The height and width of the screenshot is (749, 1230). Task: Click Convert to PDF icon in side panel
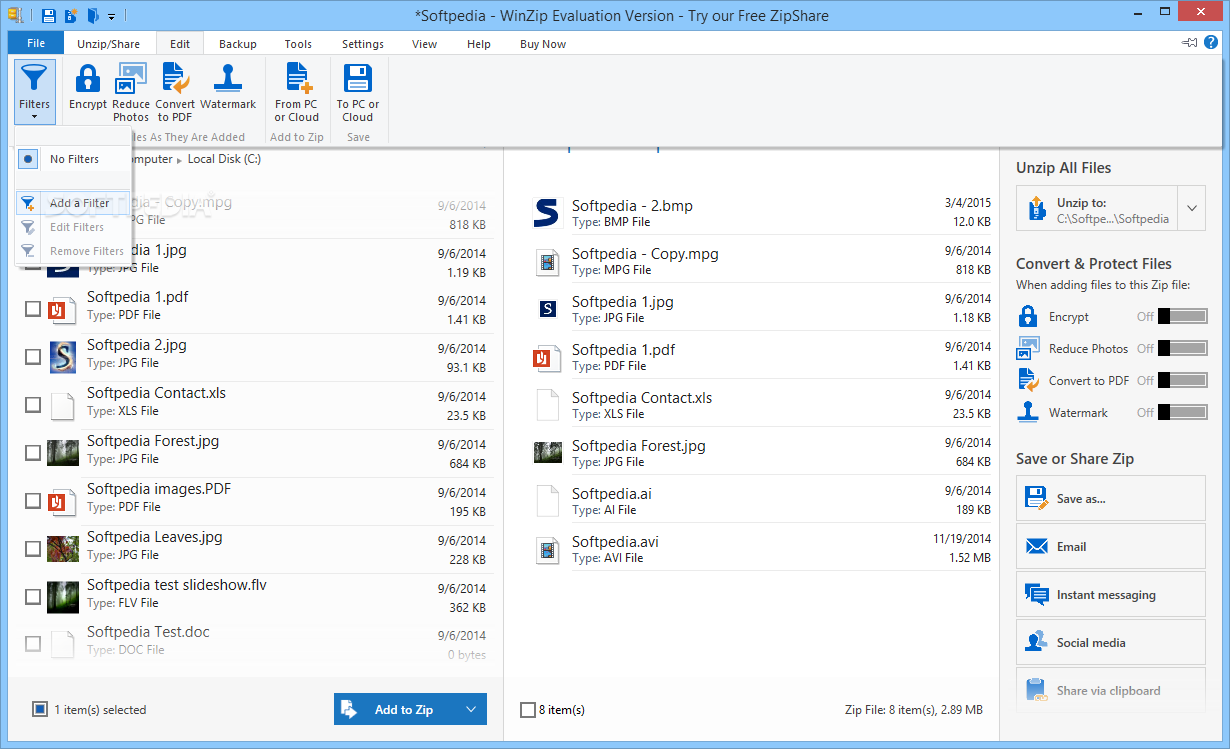coord(1028,380)
